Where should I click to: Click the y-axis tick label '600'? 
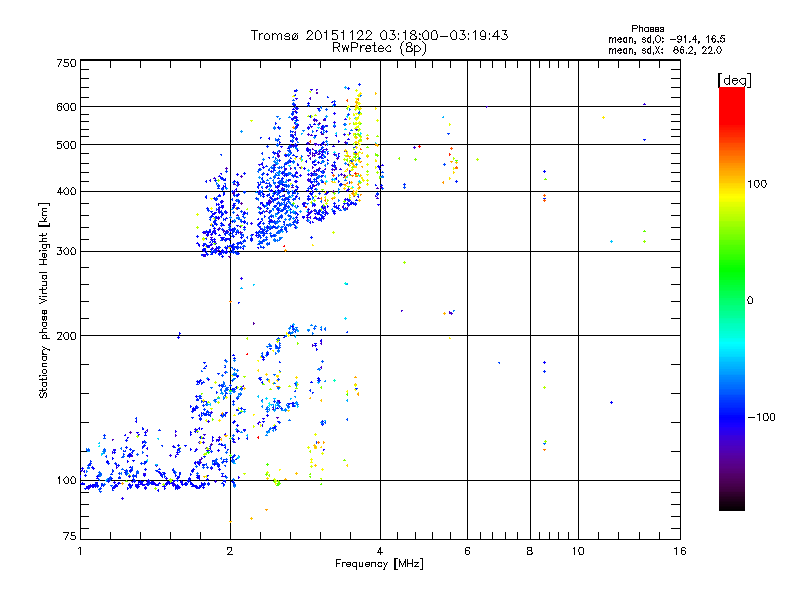click(66, 107)
